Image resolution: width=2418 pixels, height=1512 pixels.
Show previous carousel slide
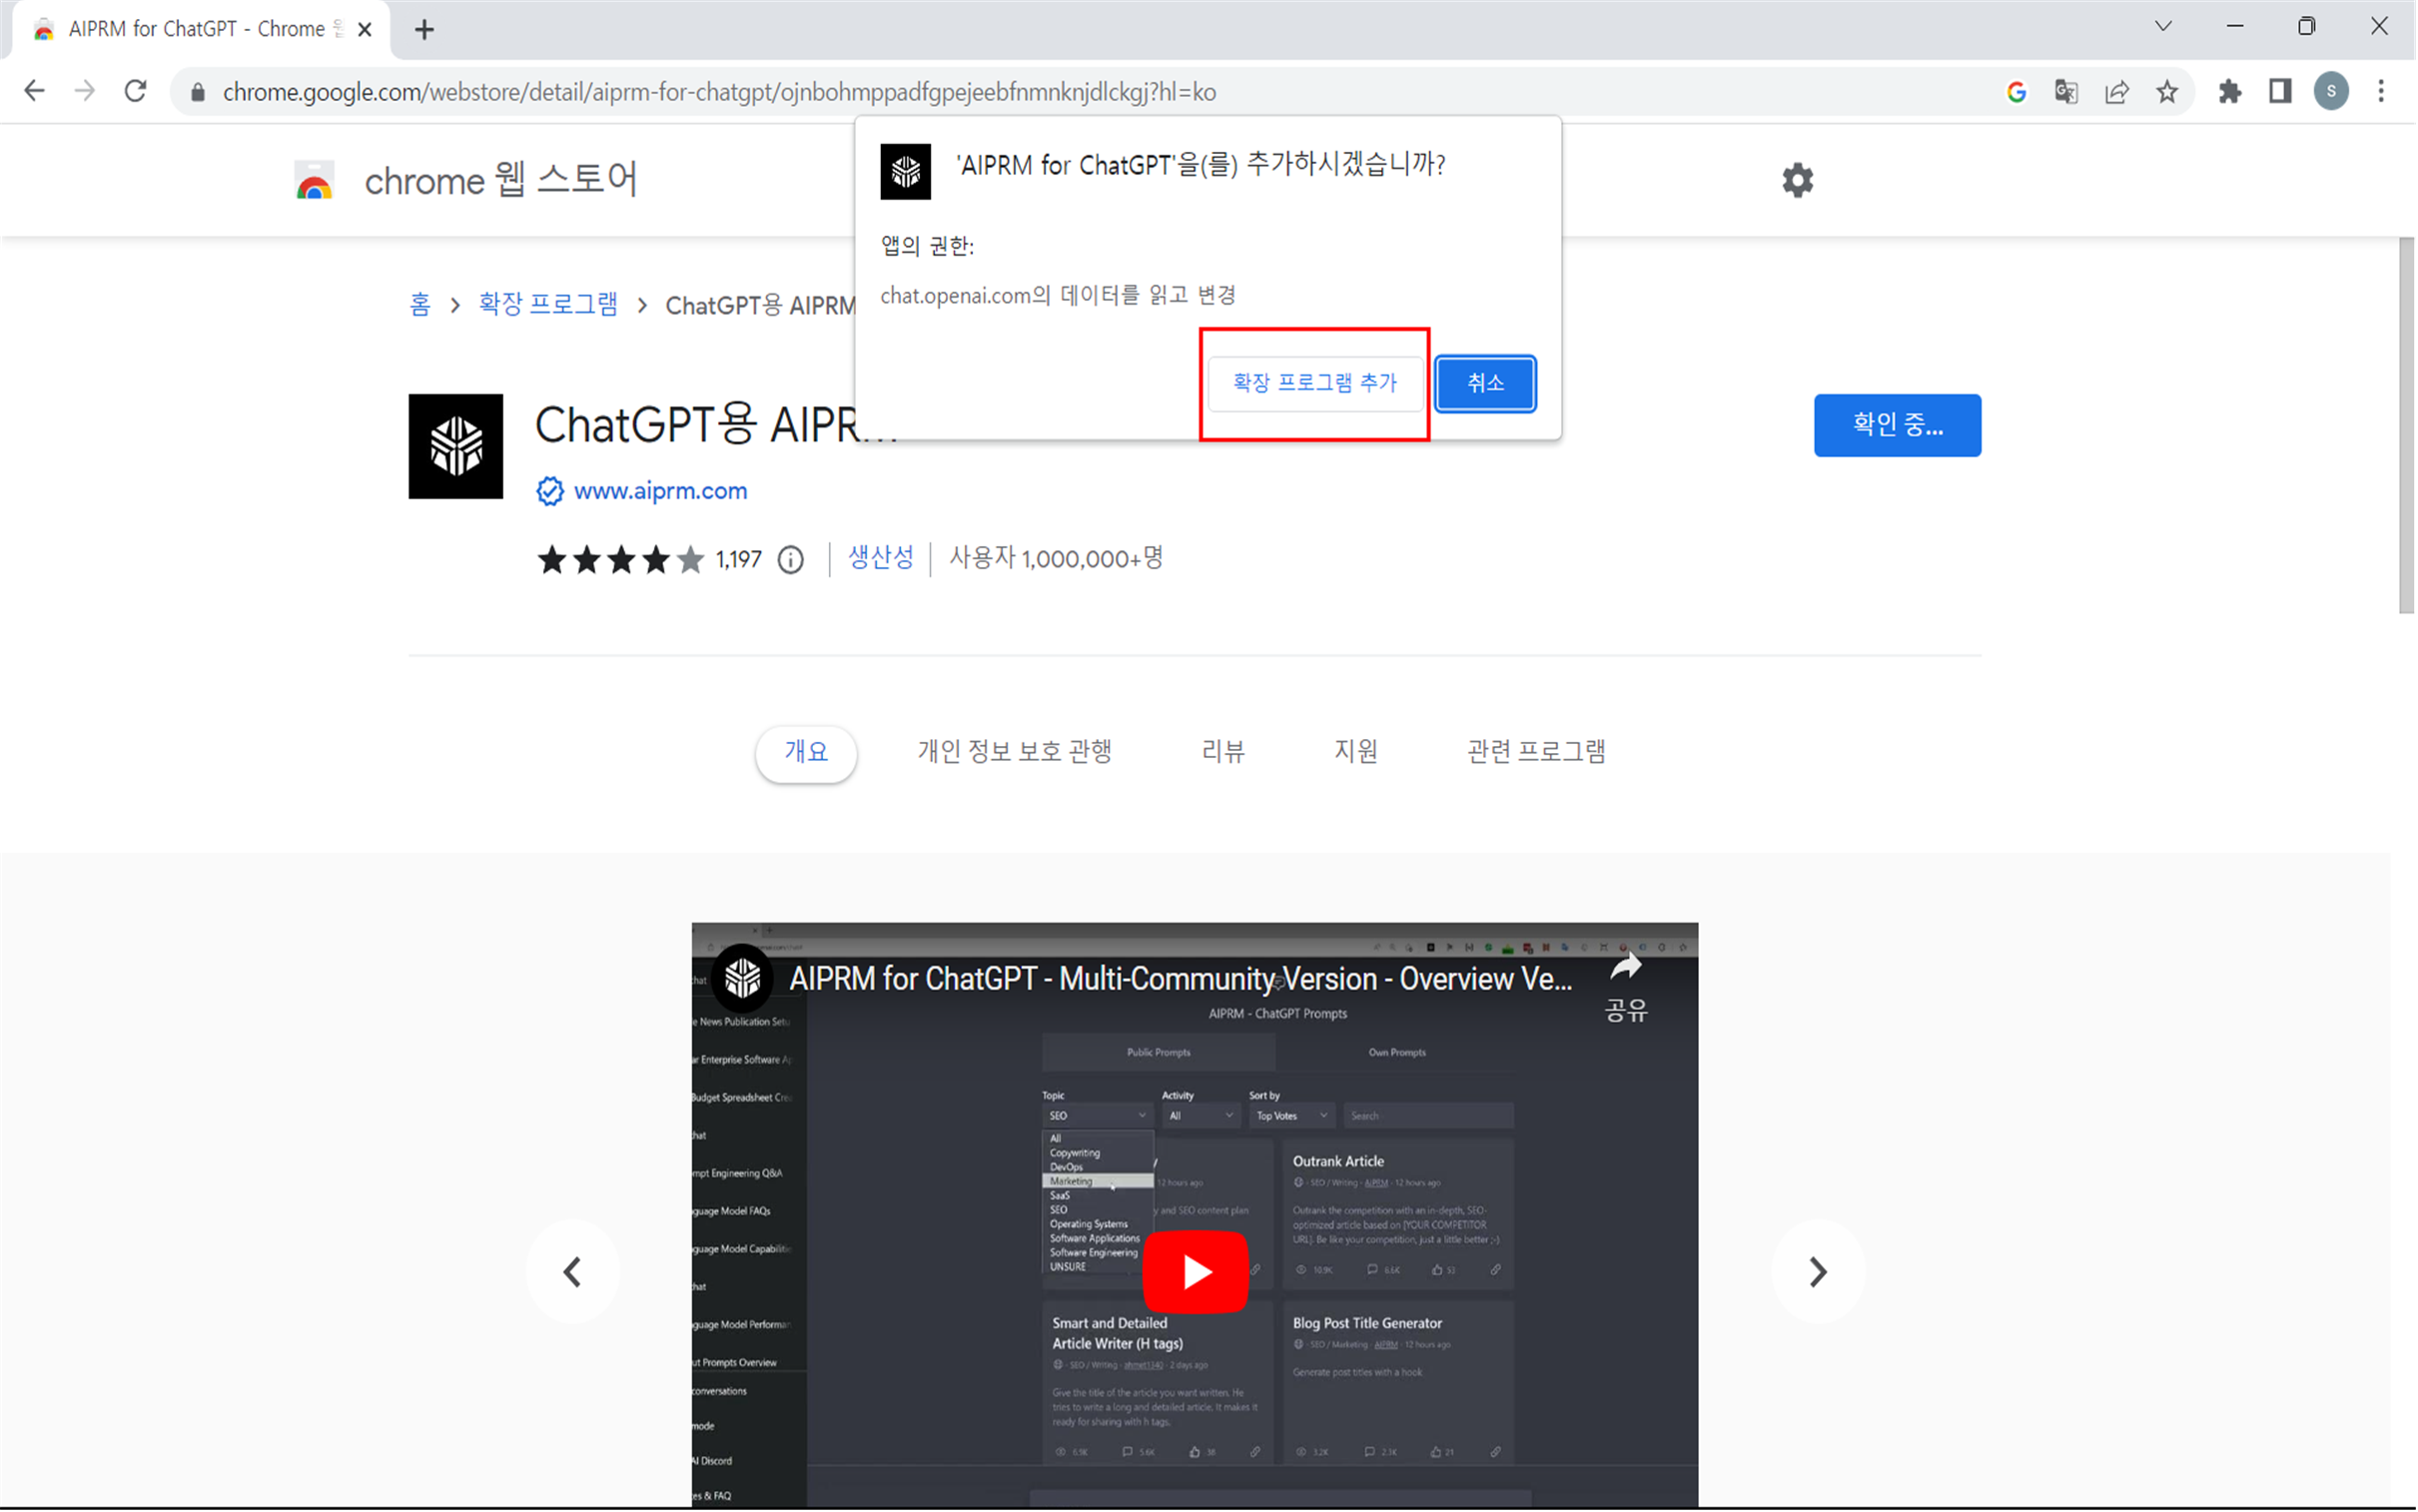(x=573, y=1272)
